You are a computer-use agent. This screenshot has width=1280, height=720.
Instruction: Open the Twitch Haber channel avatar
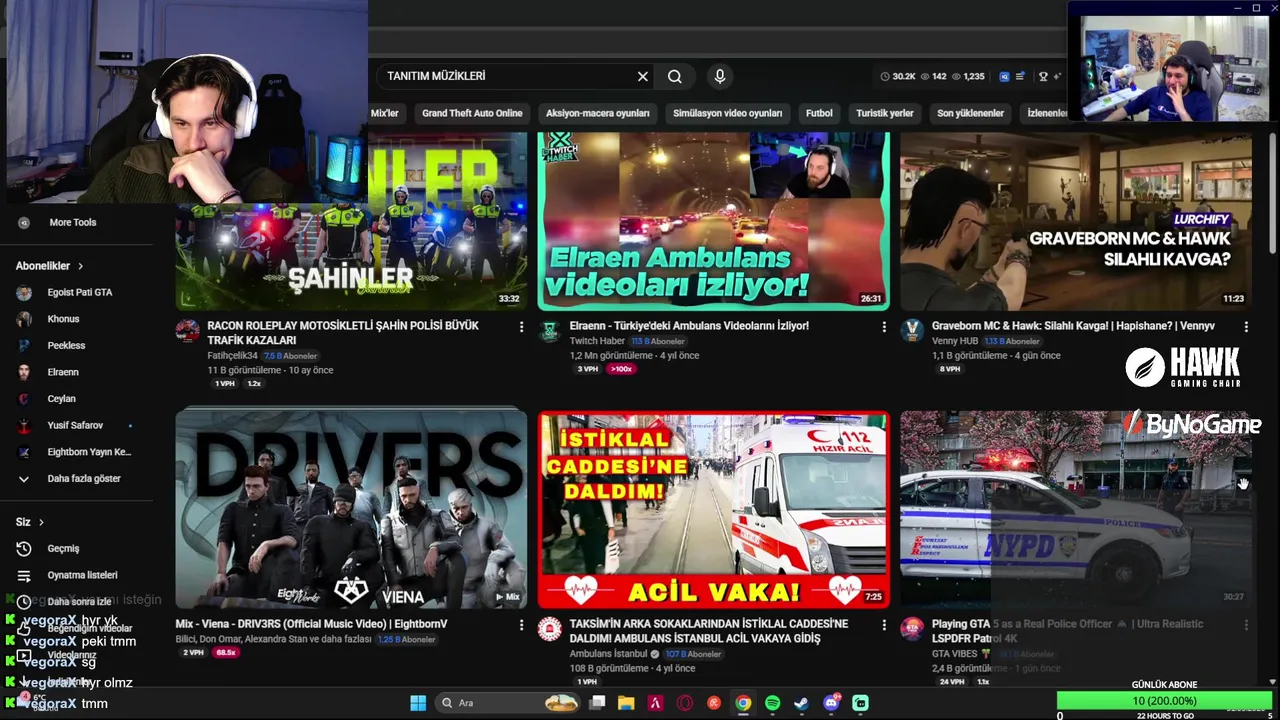pos(549,331)
